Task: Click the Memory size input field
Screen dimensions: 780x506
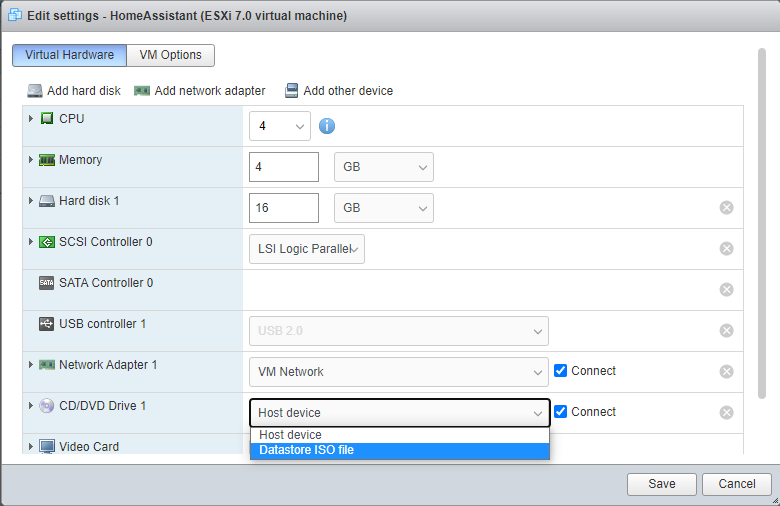Action: pos(283,167)
